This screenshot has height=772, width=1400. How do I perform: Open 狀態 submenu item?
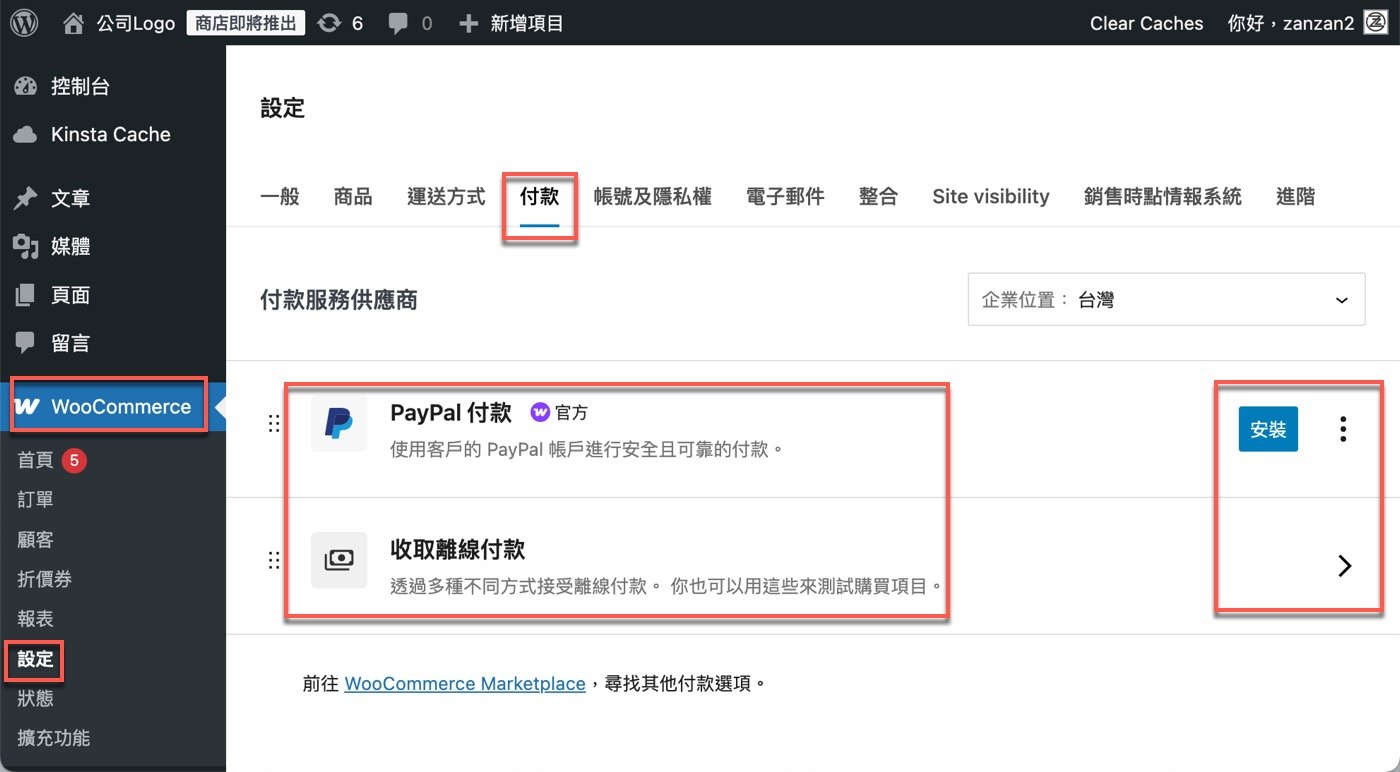(36, 698)
